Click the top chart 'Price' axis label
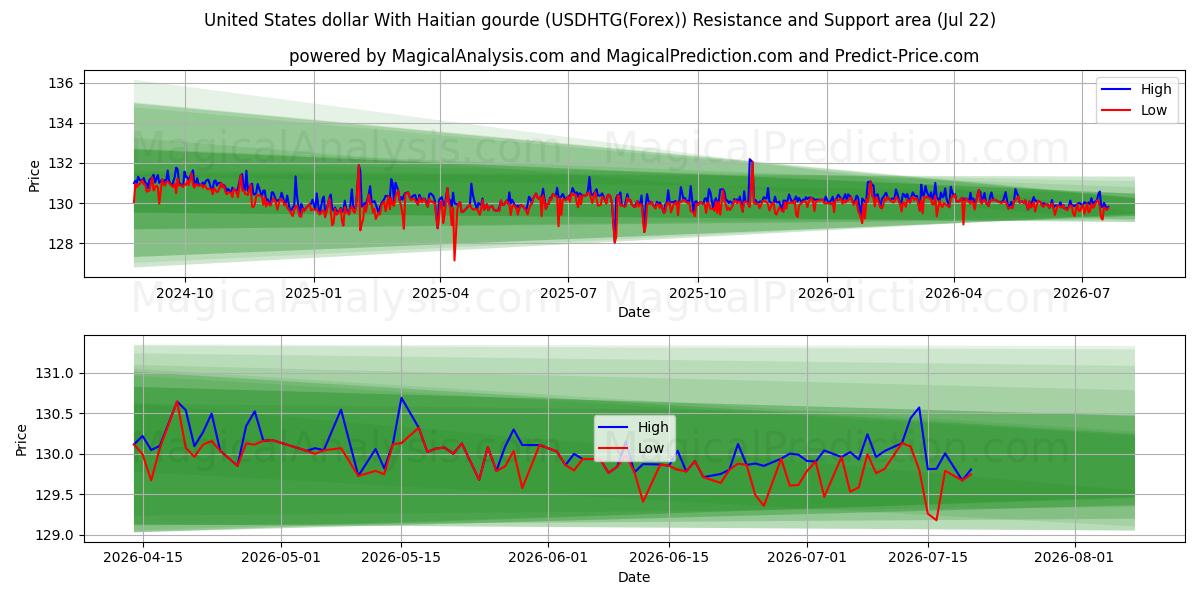Viewport: 1200px width, 600px height. click(x=35, y=174)
